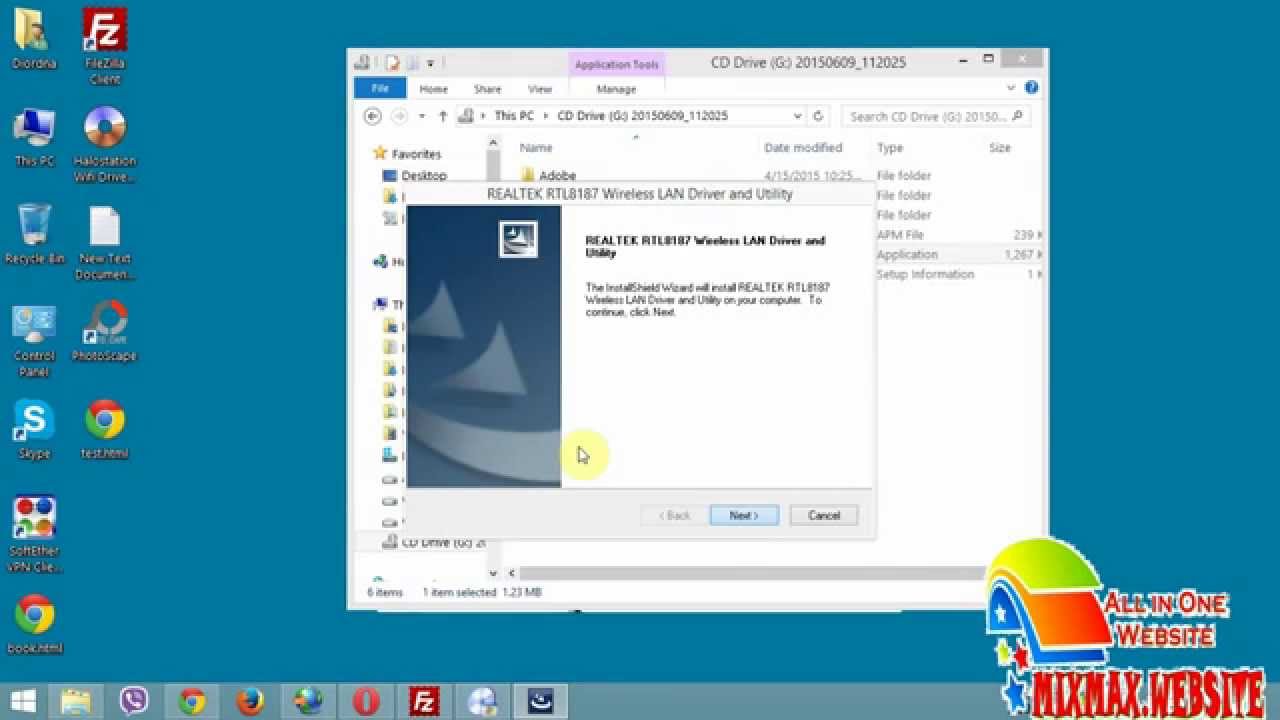Open the Recycle Bin on the desktop

click(x=34, y=235)
